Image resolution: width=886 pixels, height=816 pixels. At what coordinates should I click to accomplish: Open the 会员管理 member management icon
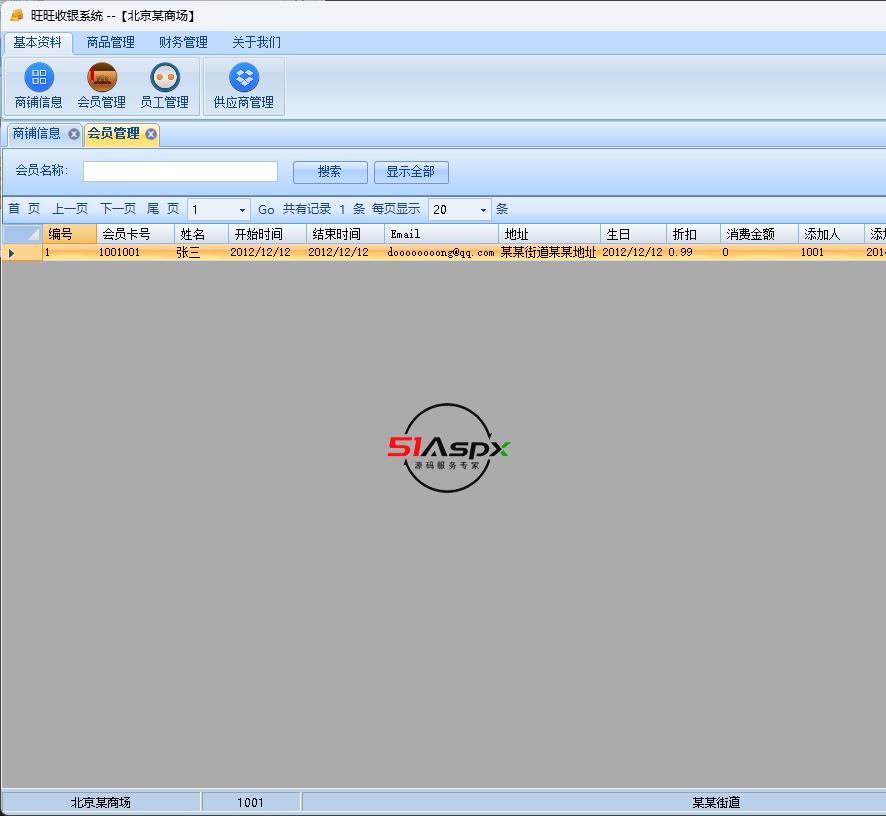click(102, 86)
